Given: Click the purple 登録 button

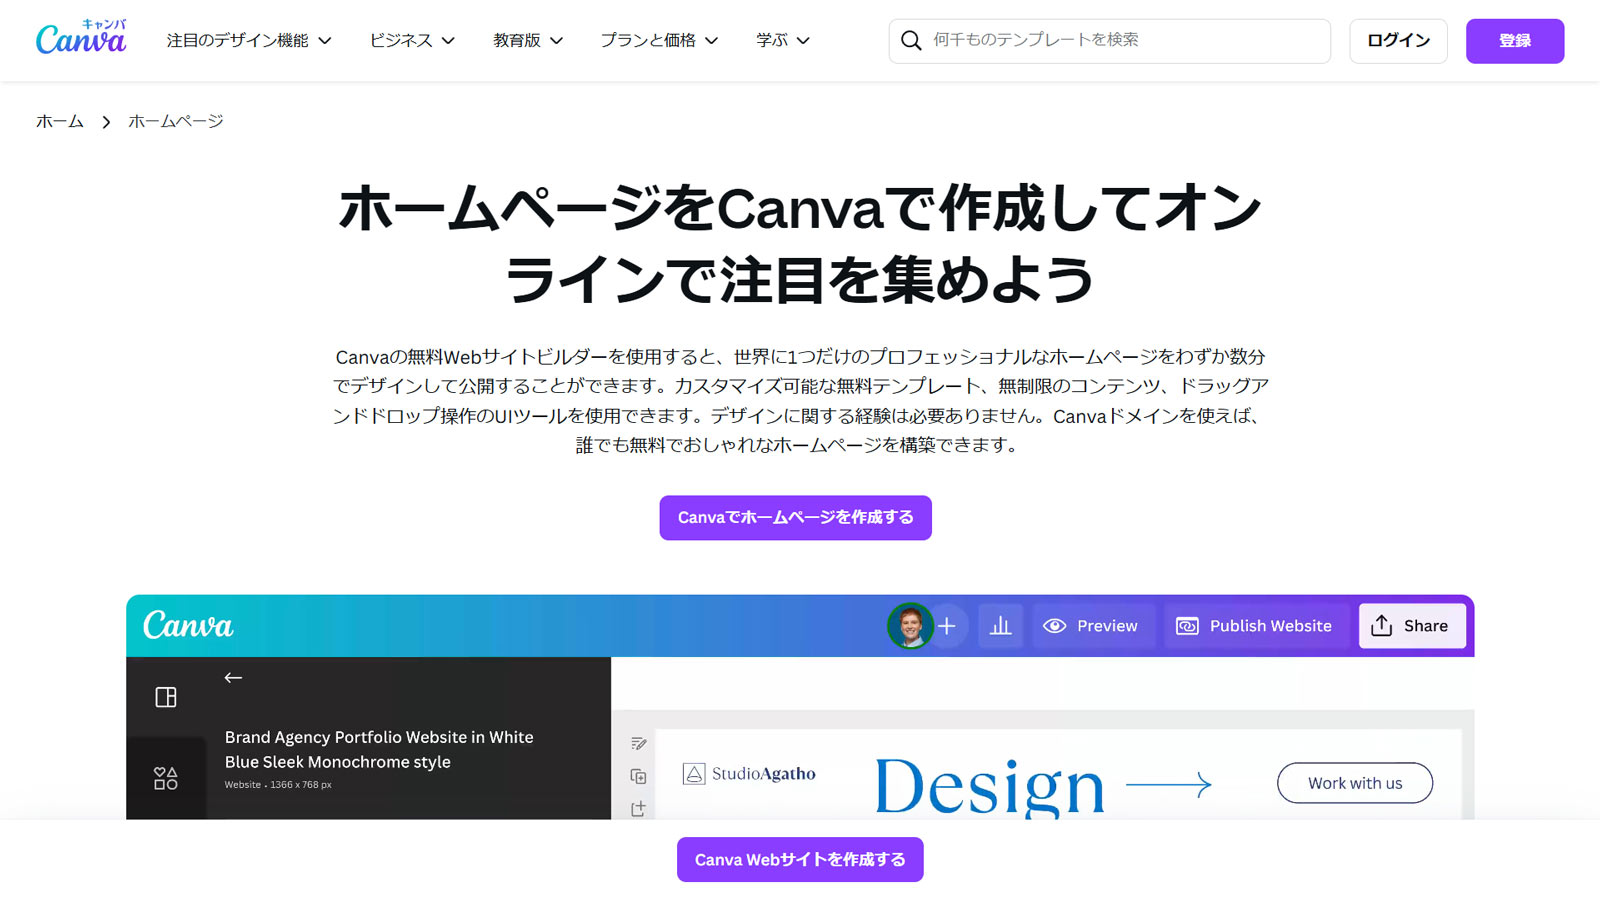Looking at the screenshot, I should coord(1515,41).
